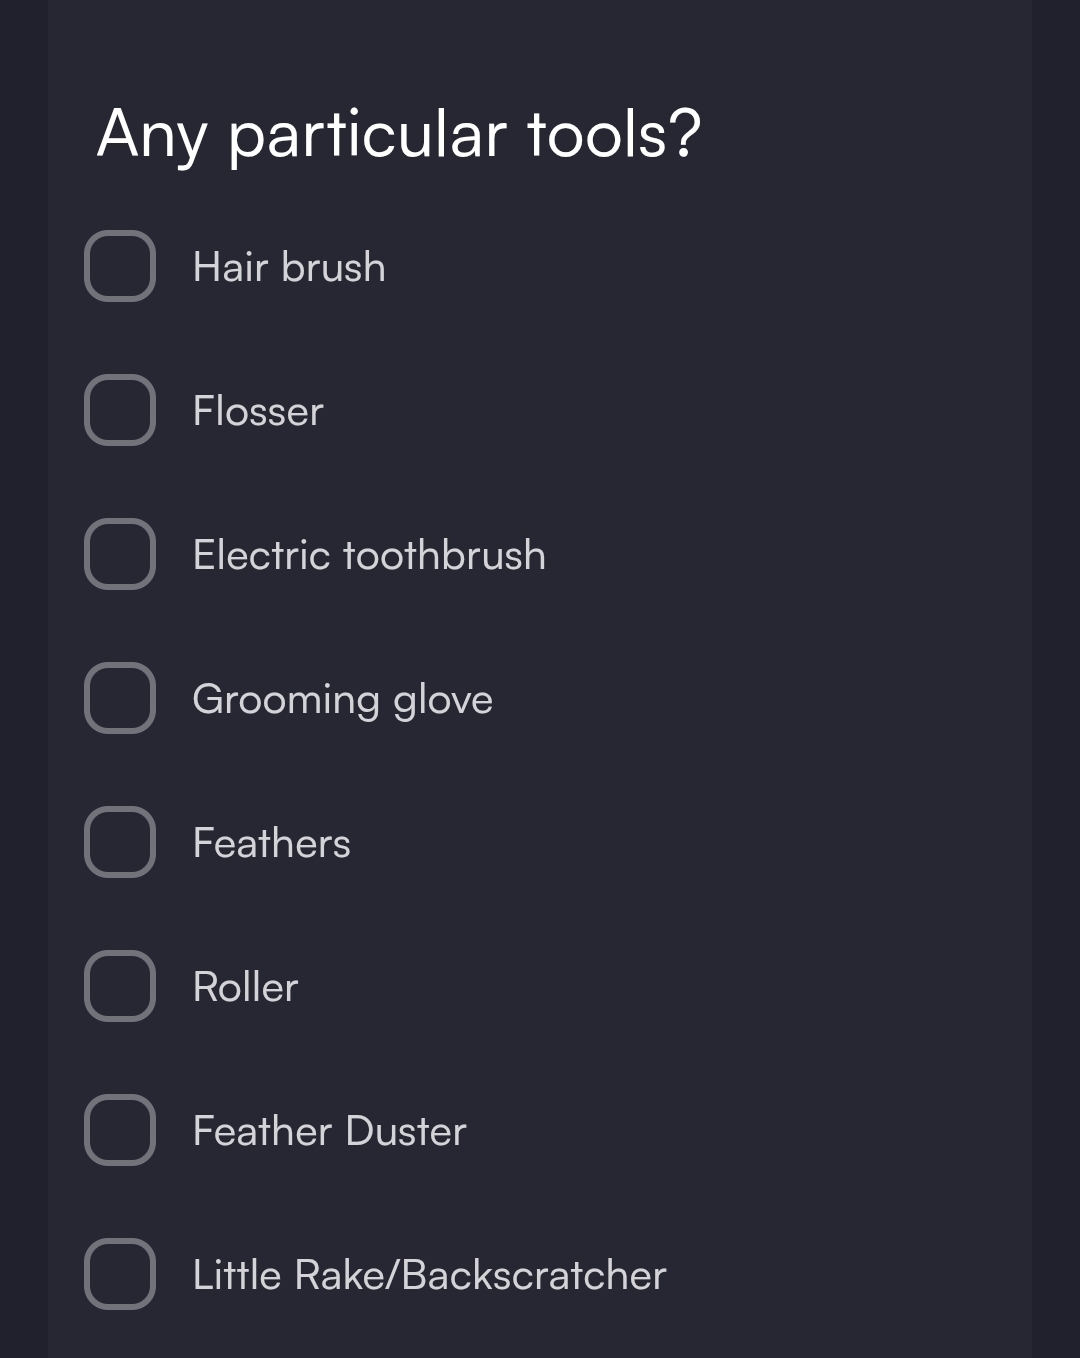This screenshot has height=1358, width=1080.
Task: Enable the Little Rake/Backscratcher checkbox
Action: [x=120, y=1274]
